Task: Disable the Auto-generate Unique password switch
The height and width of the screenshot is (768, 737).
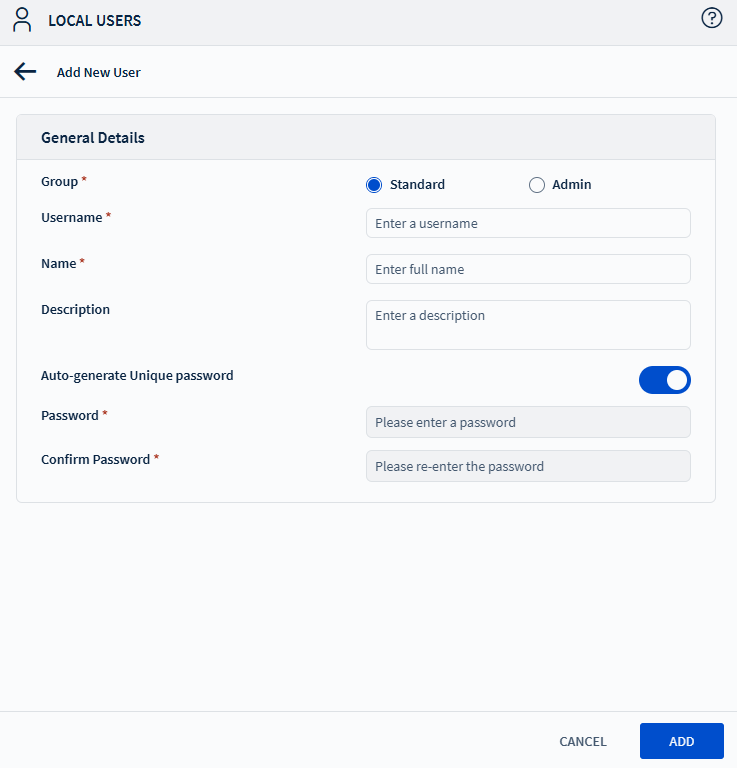Action: [x=664, y=380]
